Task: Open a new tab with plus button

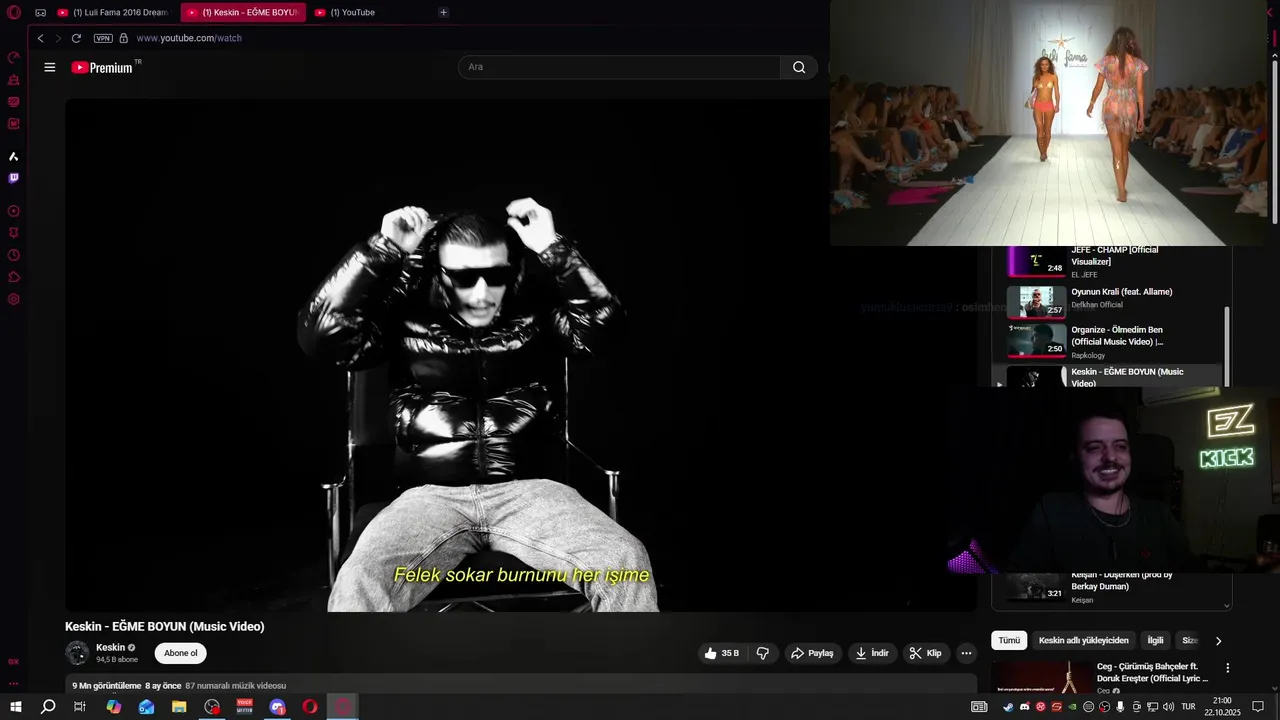Action: tap(443, 12)
